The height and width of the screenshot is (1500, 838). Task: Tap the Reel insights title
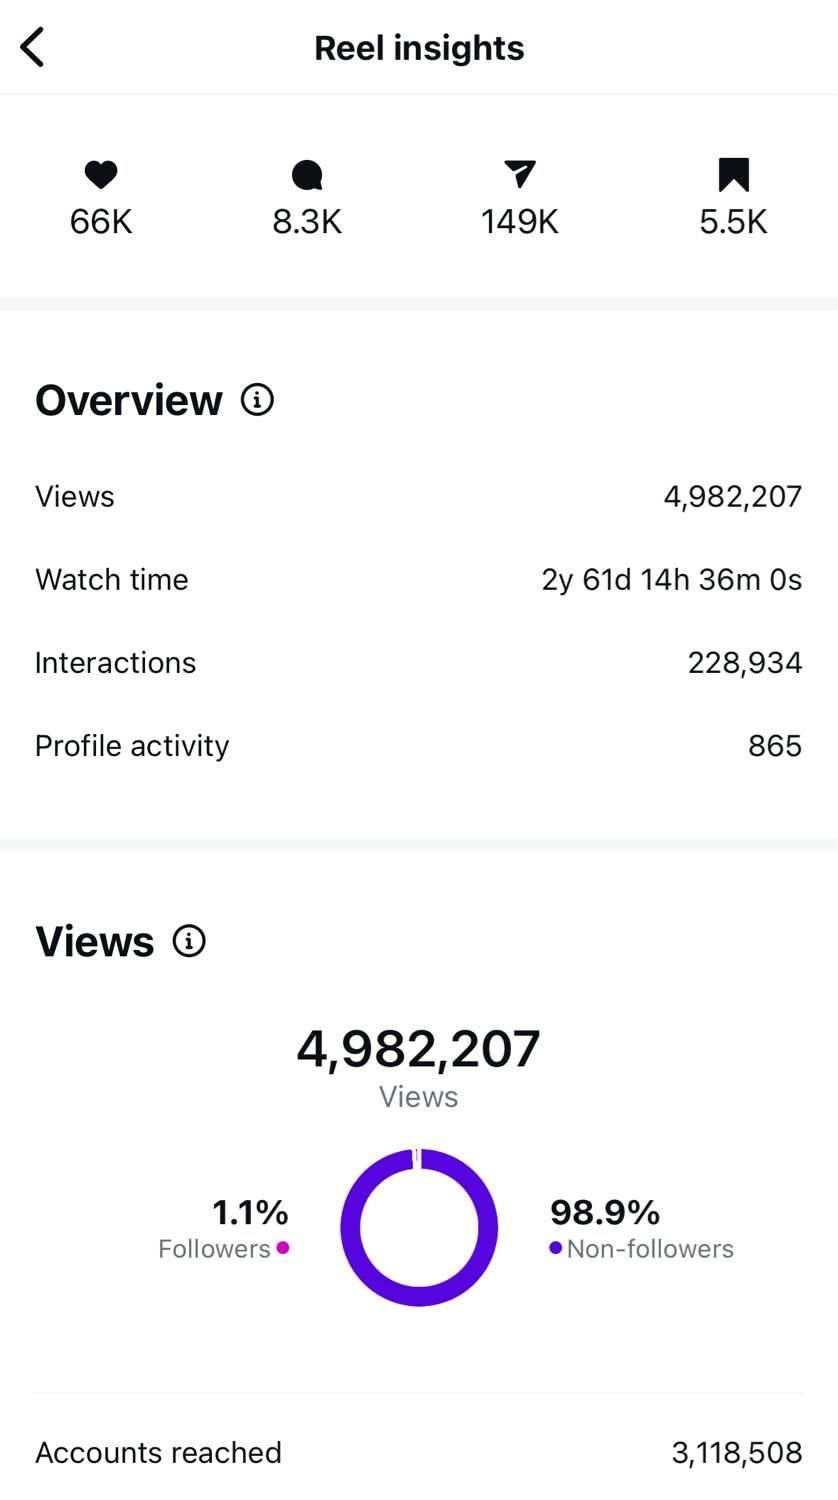click(419, 48)
